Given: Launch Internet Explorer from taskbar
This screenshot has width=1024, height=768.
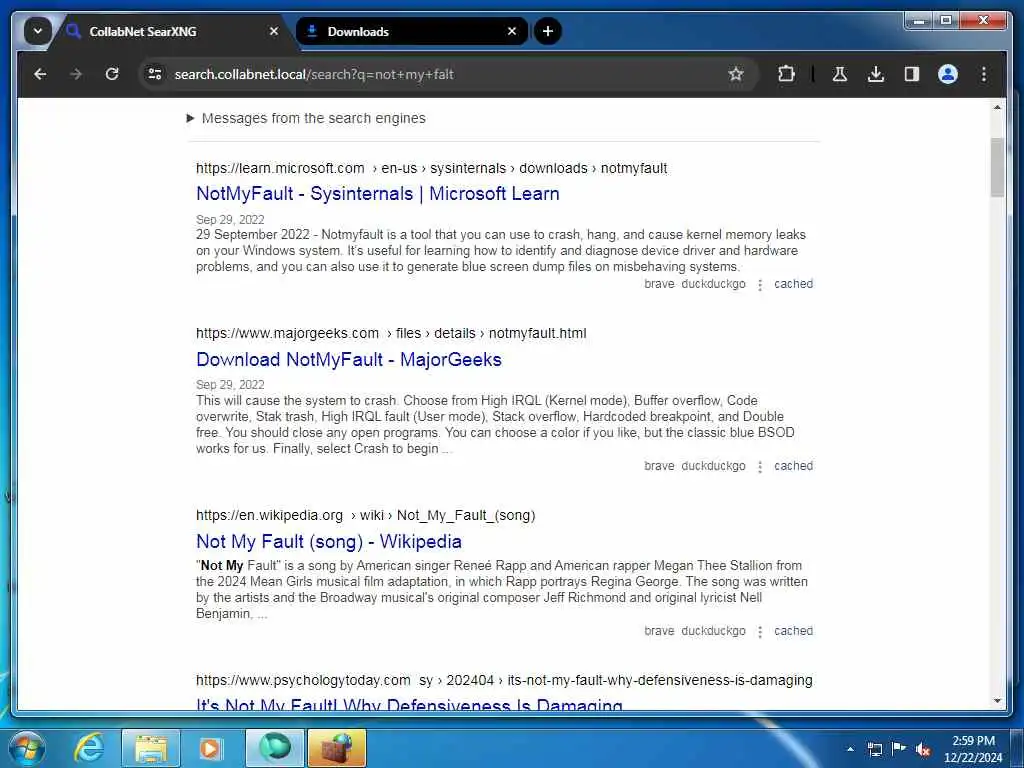Looking at the screenshot, I should [89, 748].
